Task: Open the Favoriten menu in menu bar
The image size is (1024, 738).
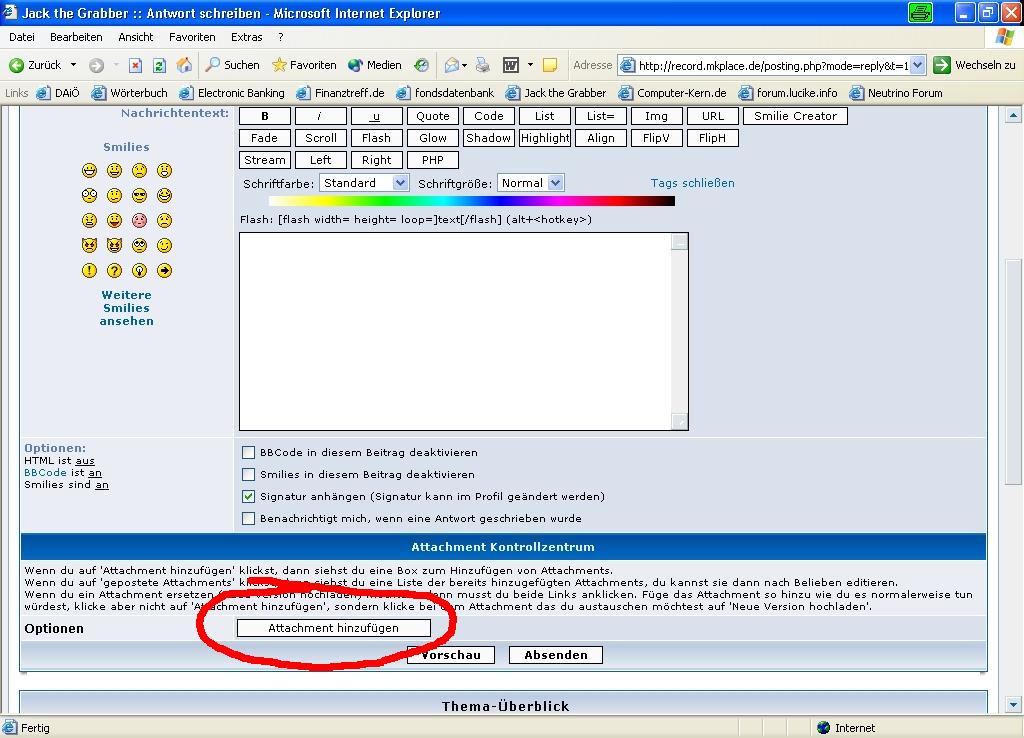Action: [x=192, y=37]
